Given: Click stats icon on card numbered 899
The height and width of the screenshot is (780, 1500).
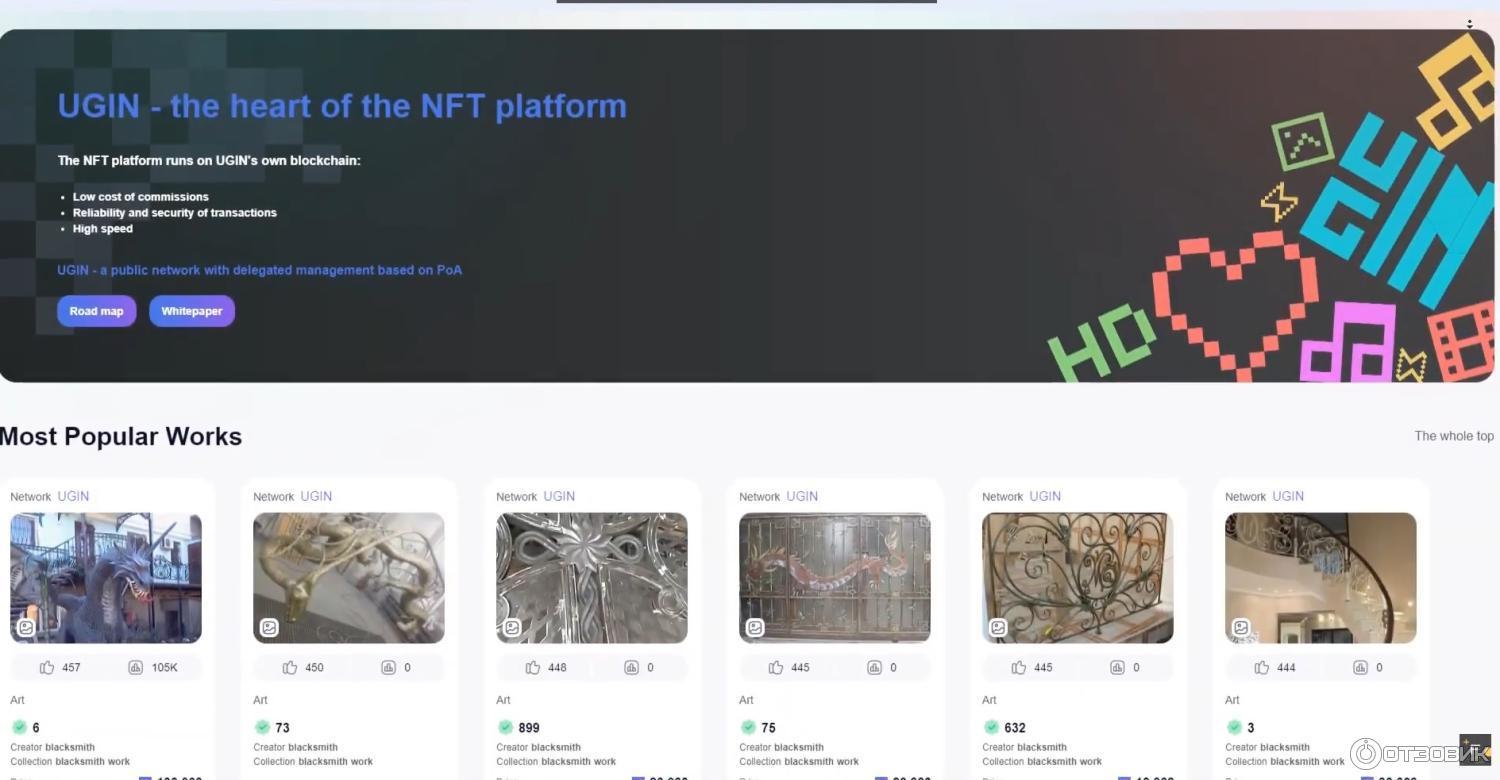Looking at the screenshot, I should 632,667.
